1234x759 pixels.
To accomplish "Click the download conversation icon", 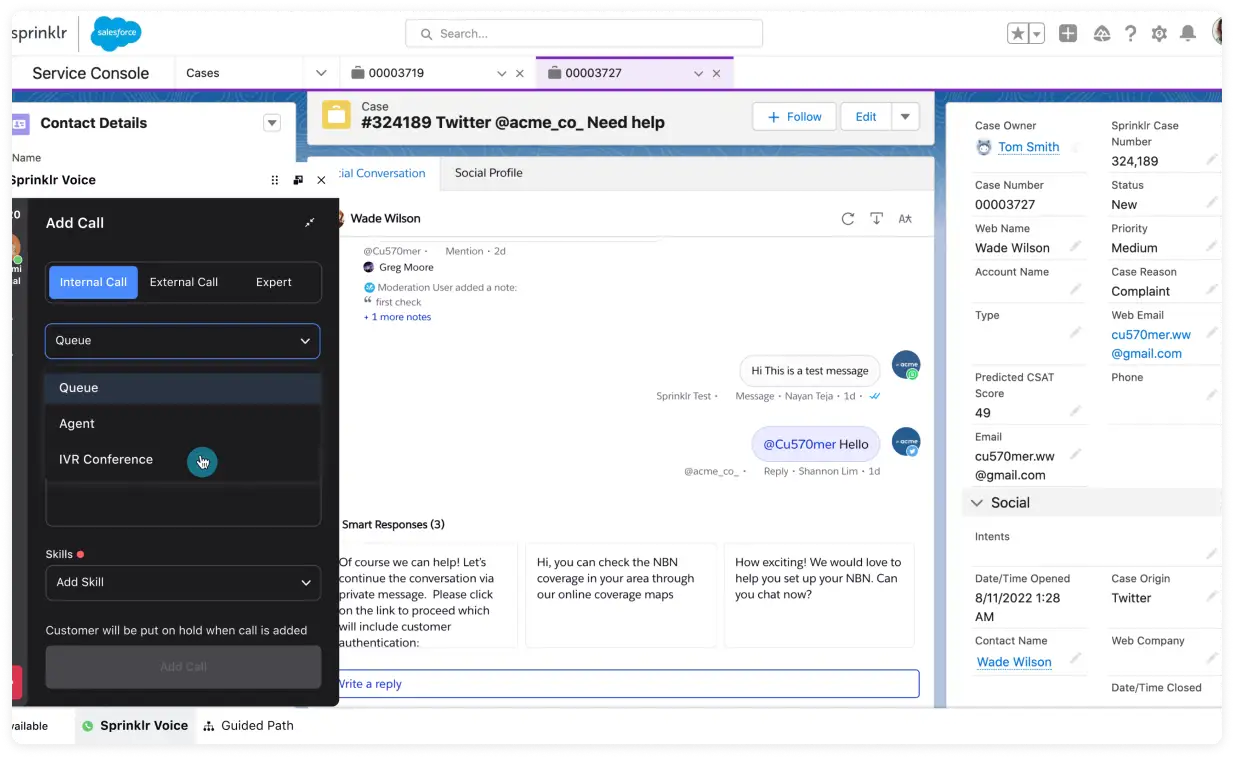I will tap(876, 218).
